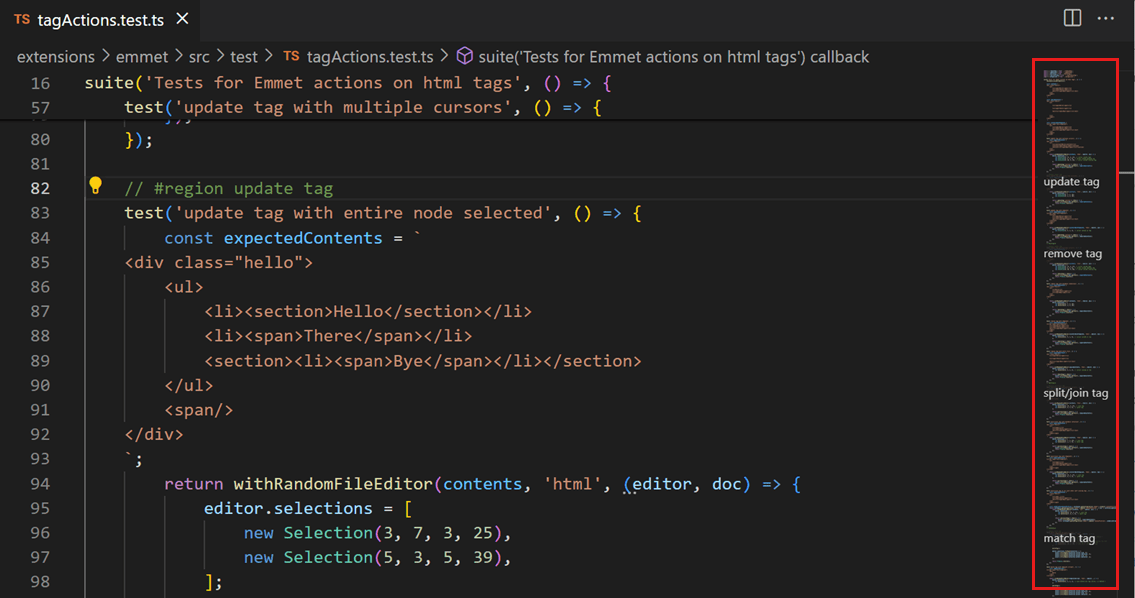
Task: Click the closing </ul> tag on line 90
Action: 189,386
